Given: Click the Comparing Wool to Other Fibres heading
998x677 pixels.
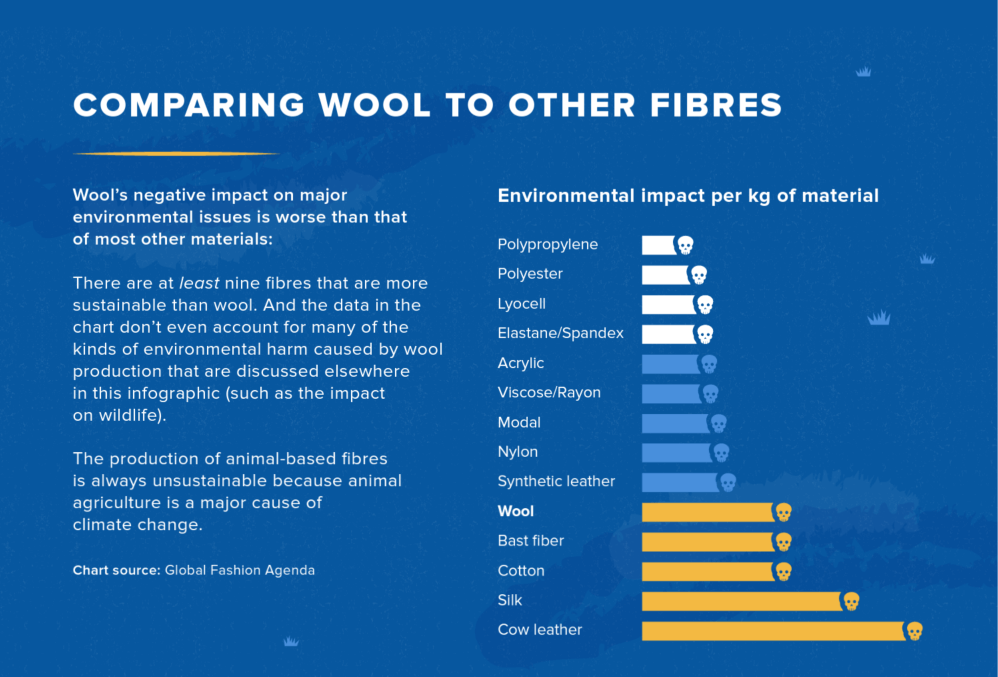Looking at the screenshot, I should point(428,105).
